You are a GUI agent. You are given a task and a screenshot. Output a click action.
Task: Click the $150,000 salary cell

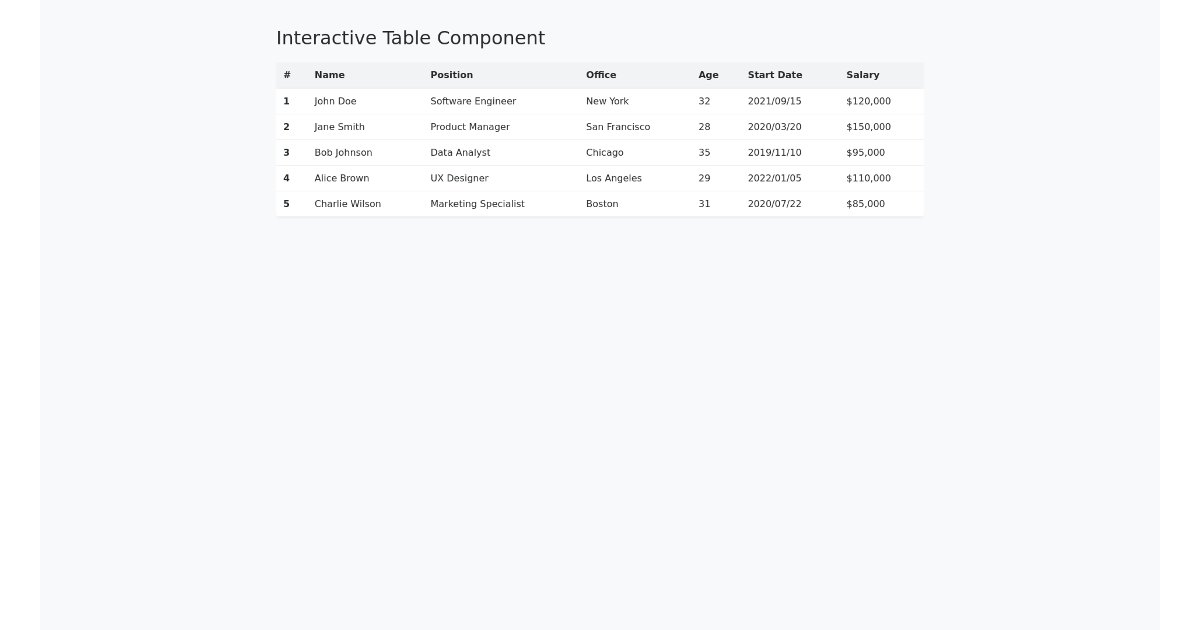881,127
